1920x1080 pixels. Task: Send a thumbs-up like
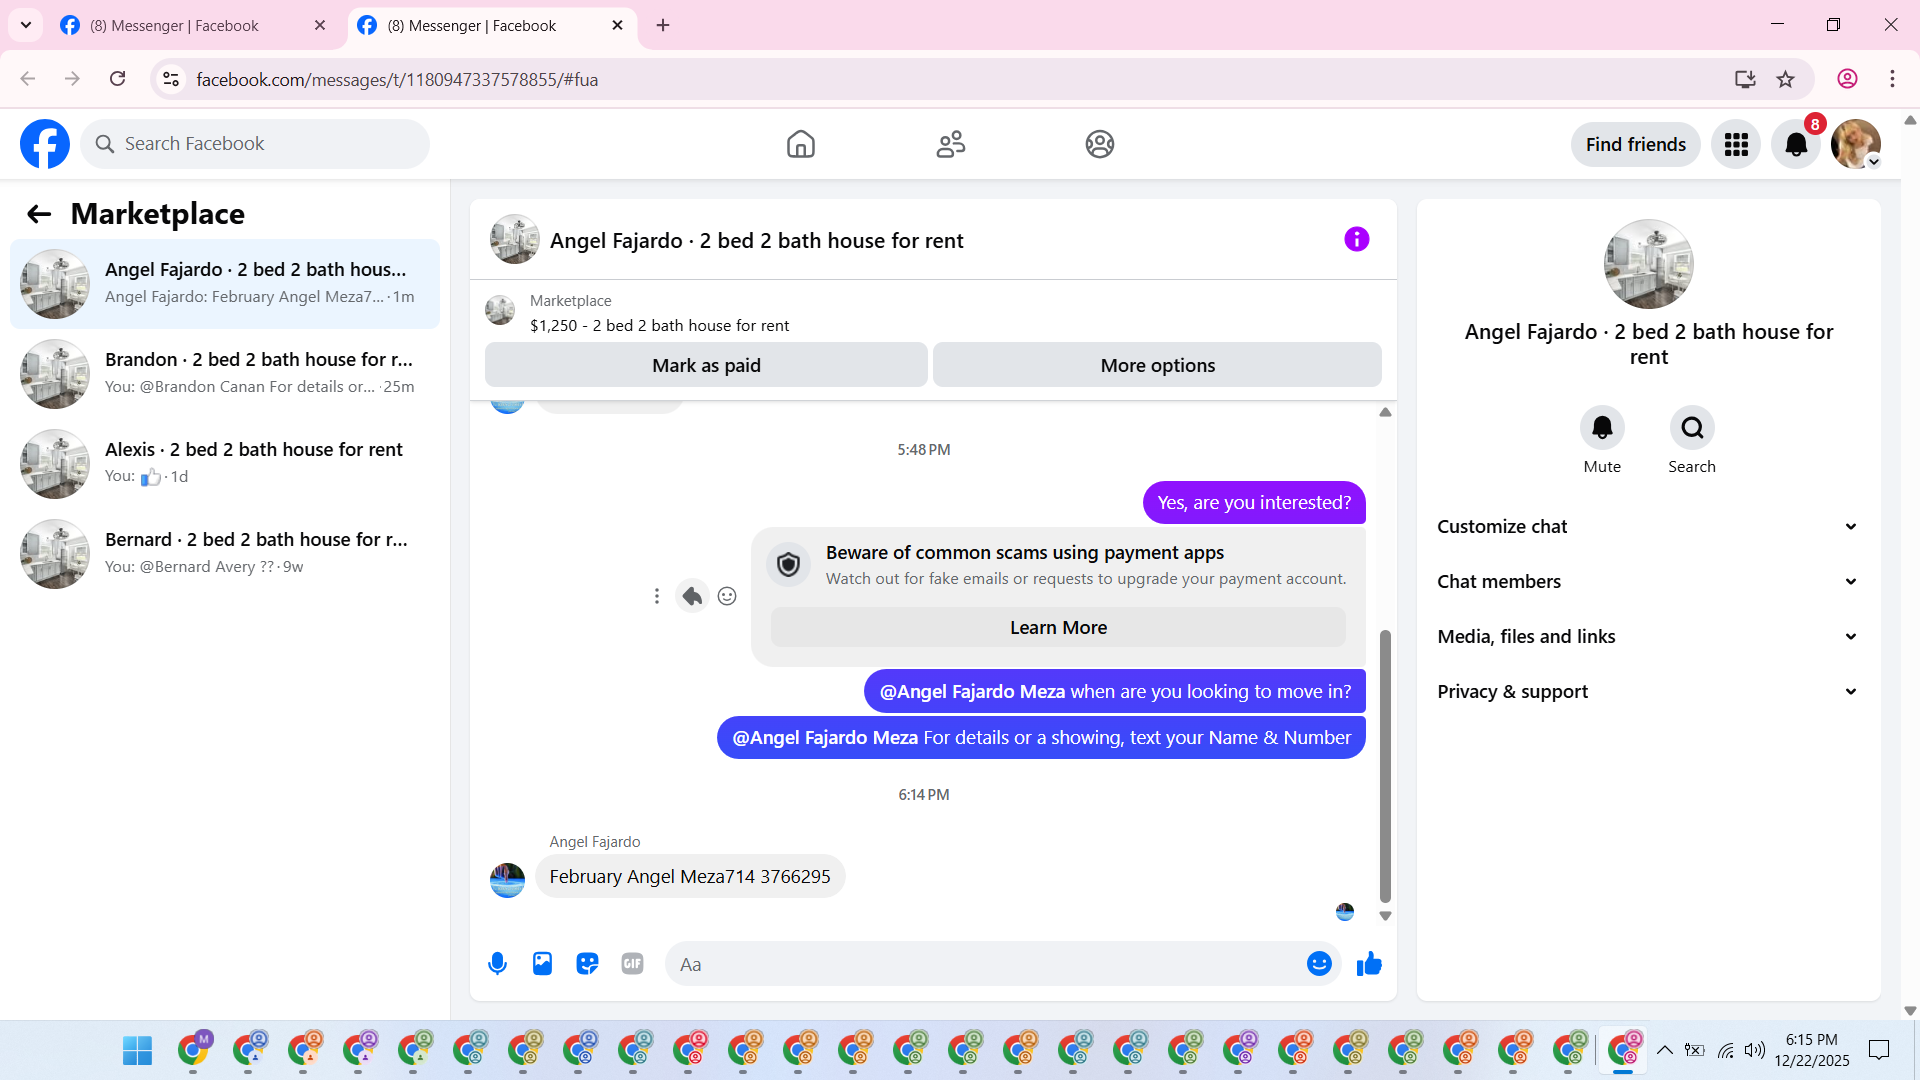[x=1369, y=964]
